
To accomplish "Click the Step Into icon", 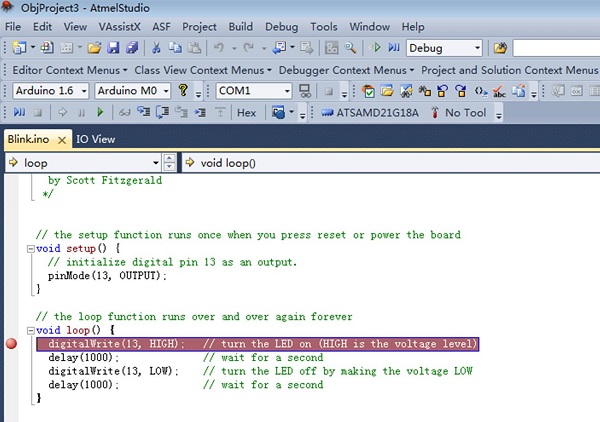I will point(143,112).
